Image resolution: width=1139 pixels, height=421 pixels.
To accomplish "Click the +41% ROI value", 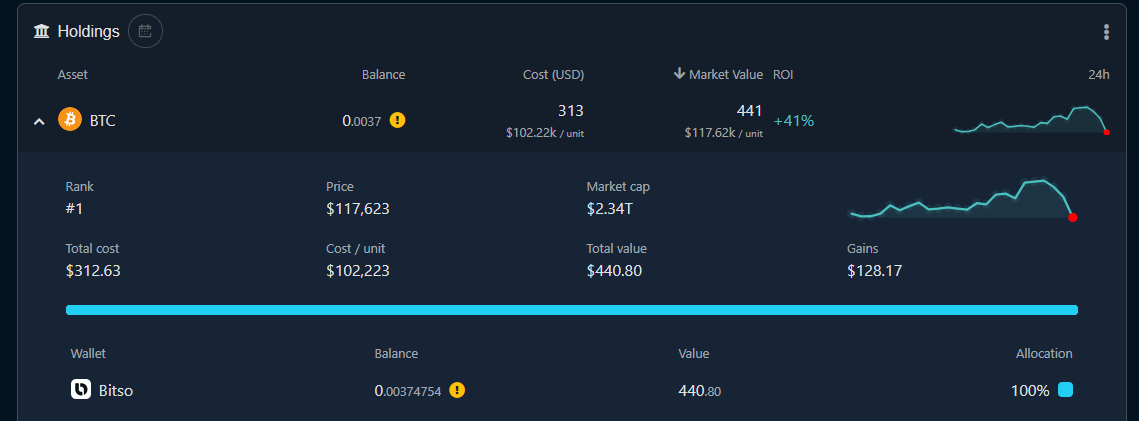I will pos(794,120).
